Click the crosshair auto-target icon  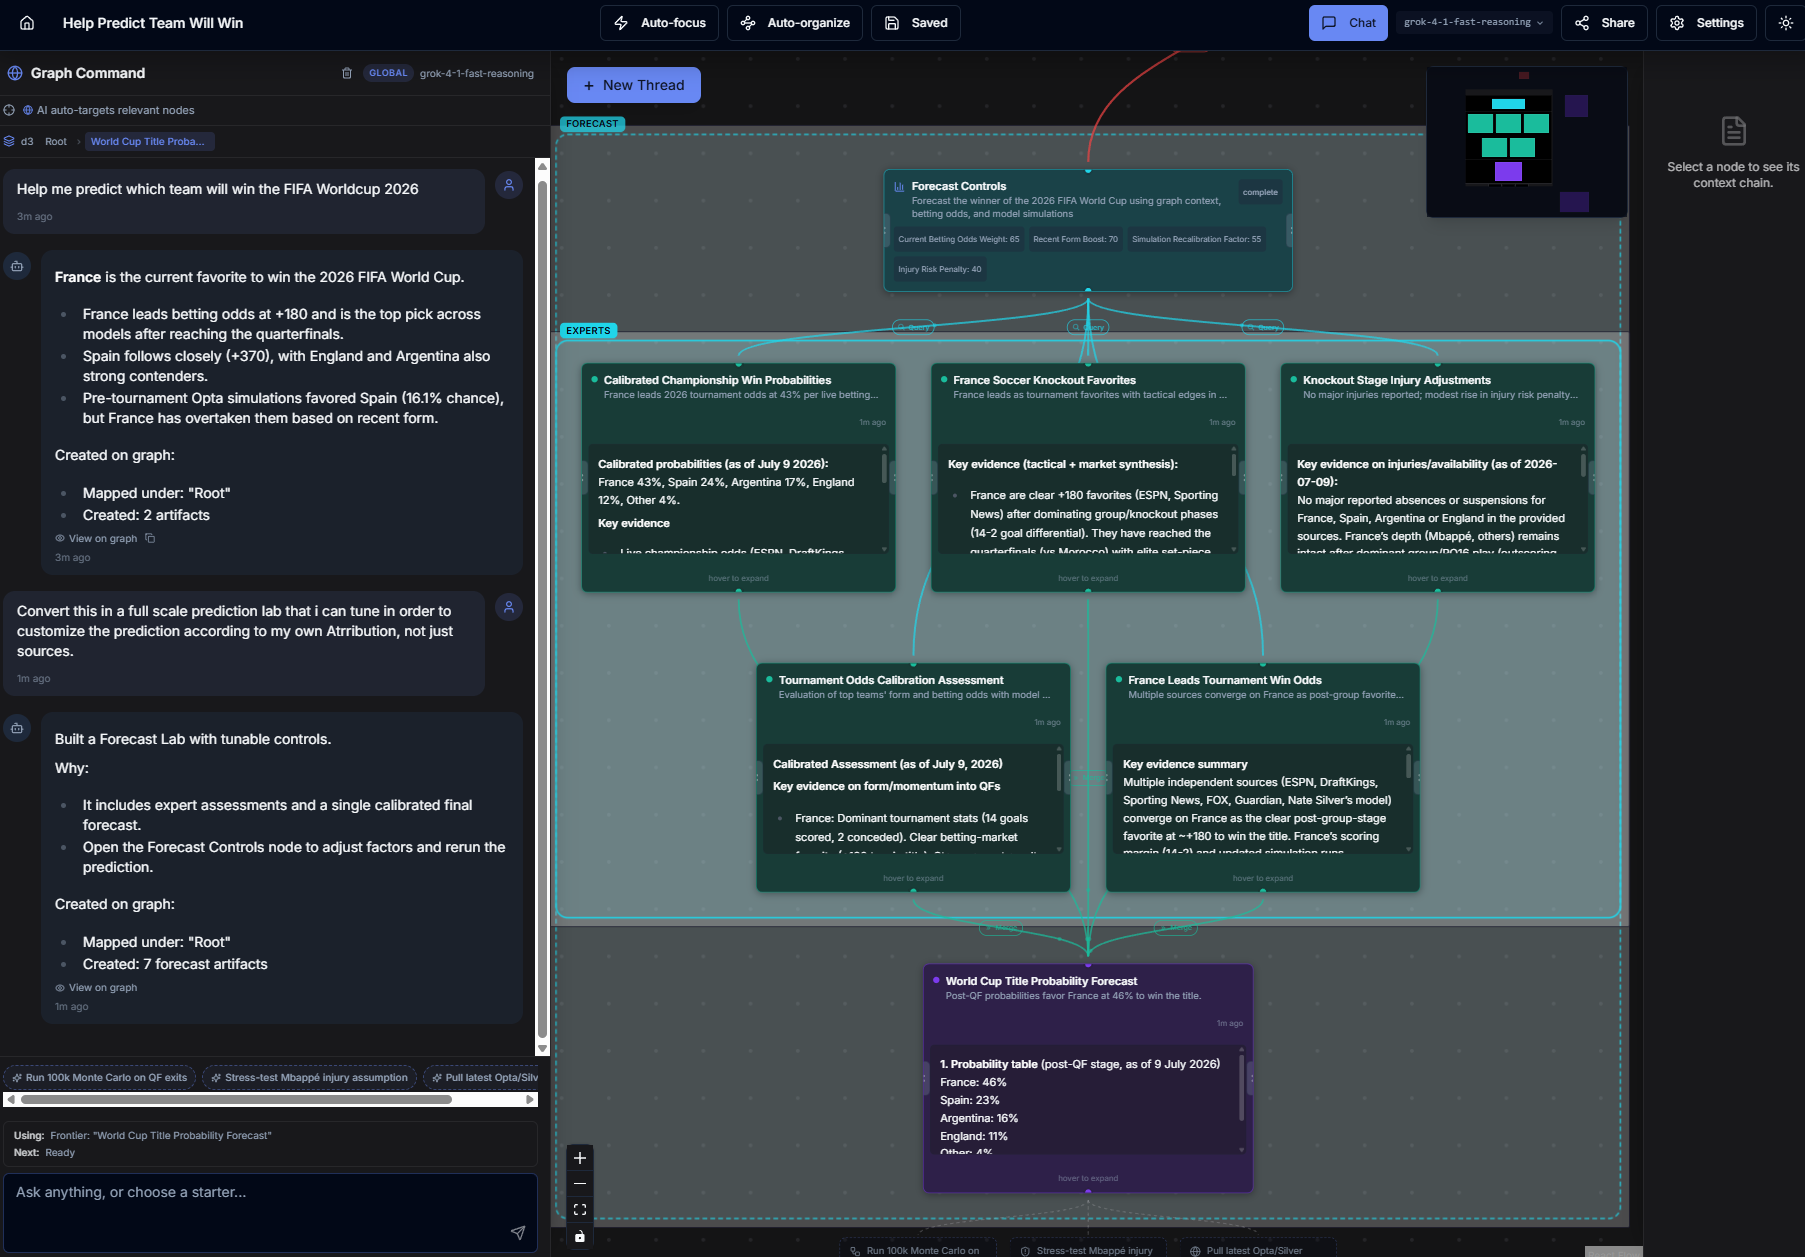point(9,110)
